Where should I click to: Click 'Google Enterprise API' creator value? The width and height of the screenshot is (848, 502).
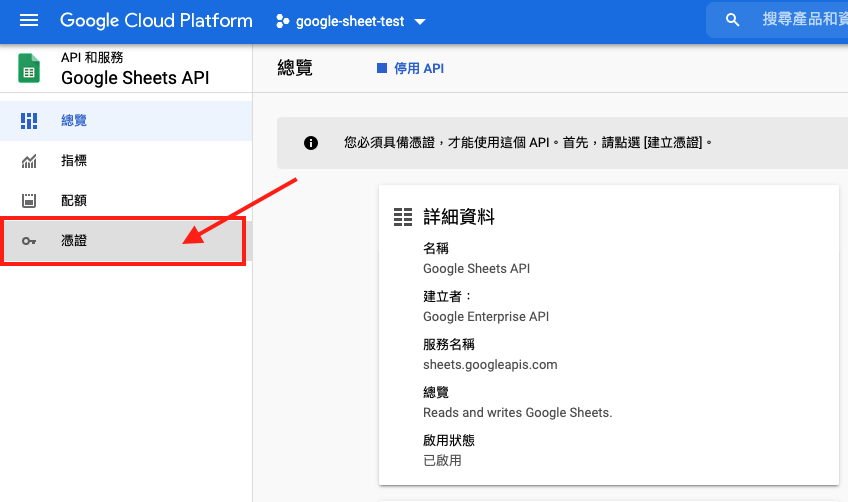486,316
